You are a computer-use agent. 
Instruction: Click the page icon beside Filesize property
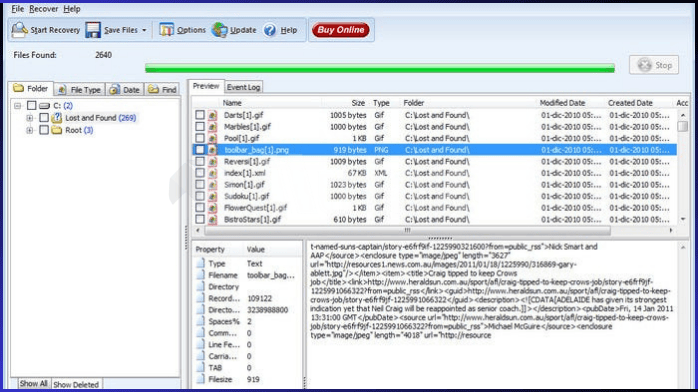(x=201, y=379)
